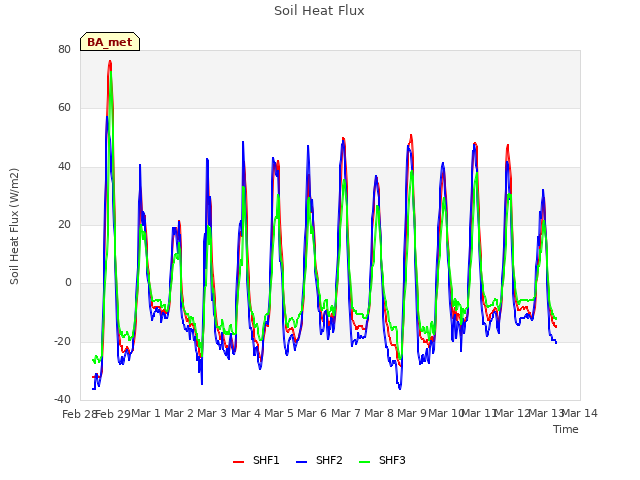Click the red SHF1 legend color marker
The height and width of the screenshot is (480, 640).
238,462
